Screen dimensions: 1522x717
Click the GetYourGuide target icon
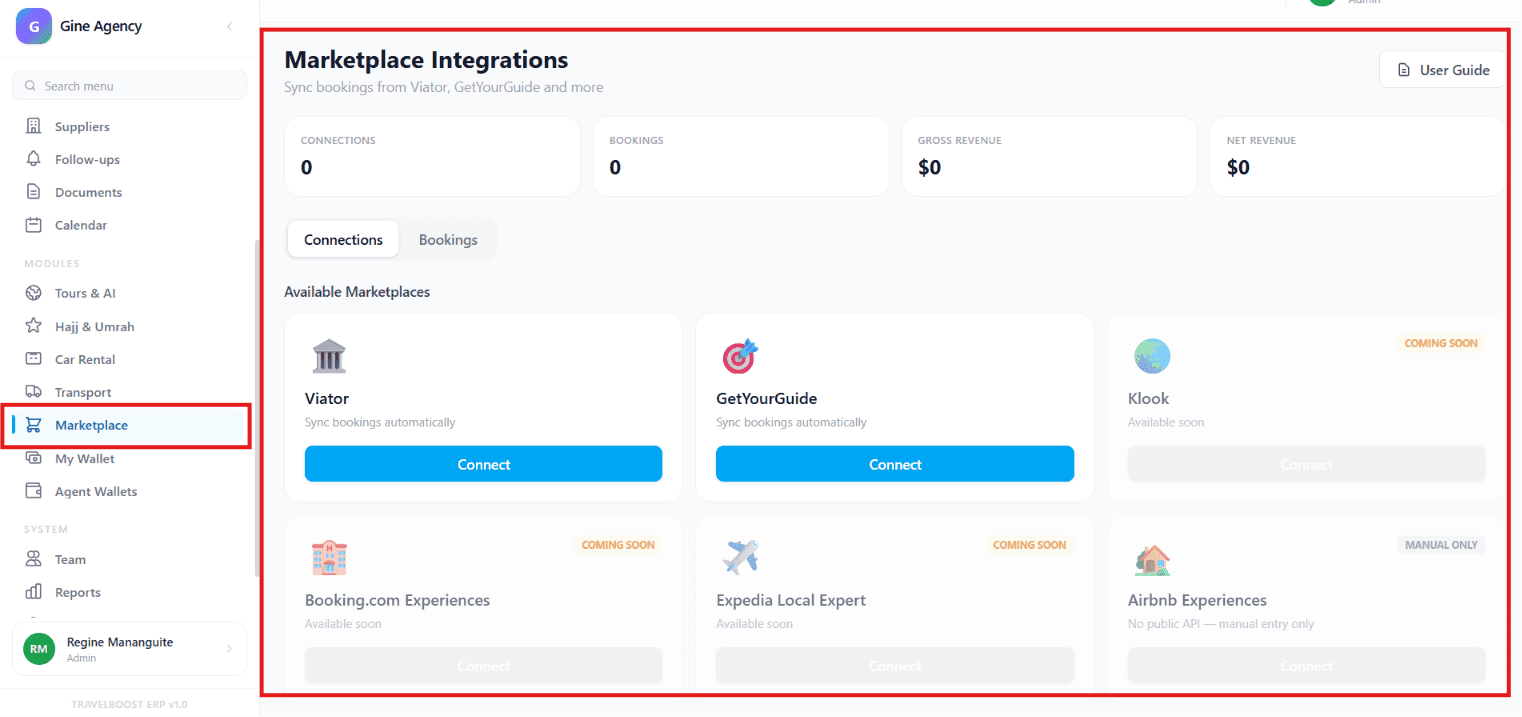click(x=740, y=356)
